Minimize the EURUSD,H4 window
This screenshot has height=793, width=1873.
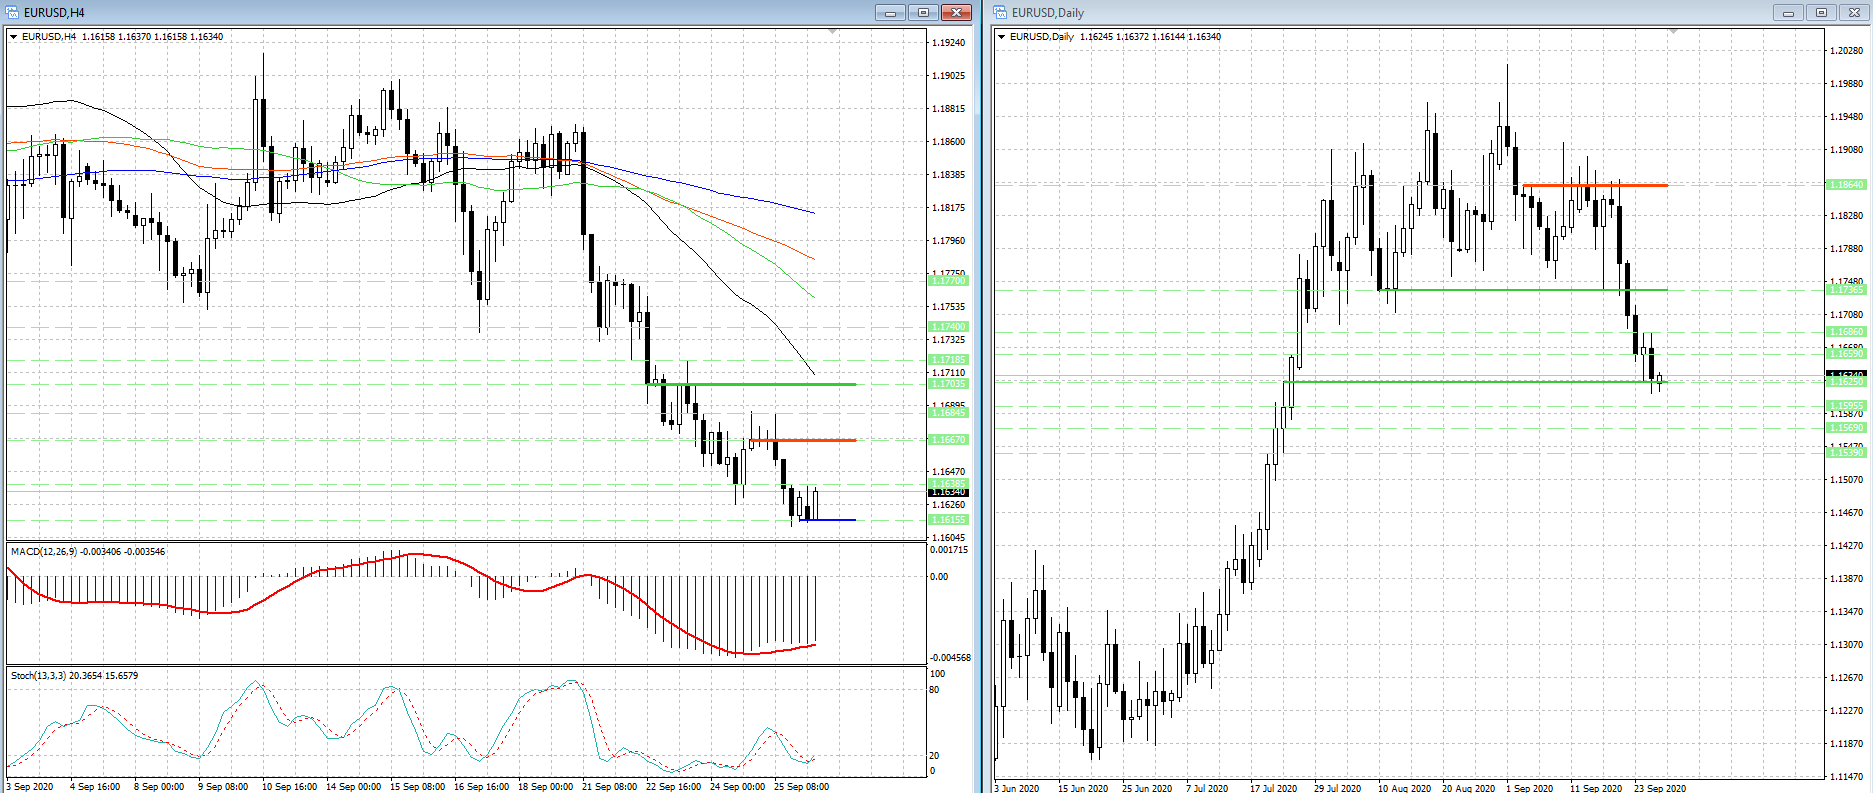(x=890, y=12)
